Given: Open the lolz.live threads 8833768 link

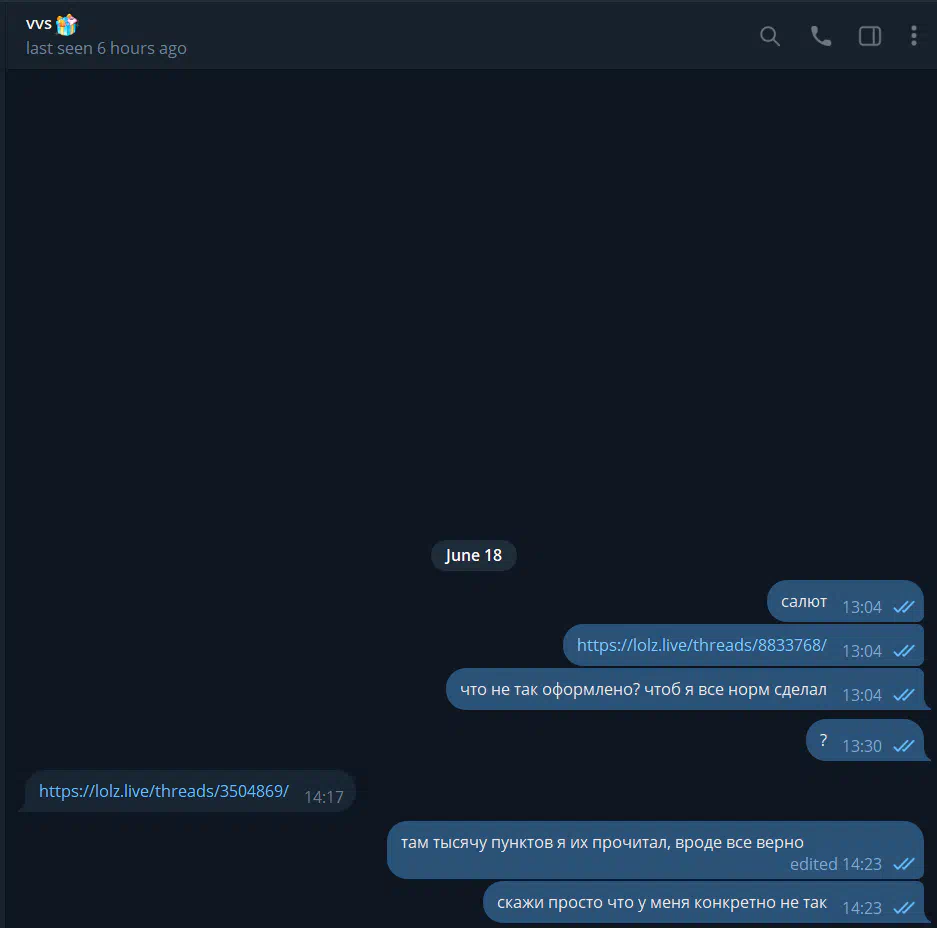Looking at the screenshot, I should 702,645.
